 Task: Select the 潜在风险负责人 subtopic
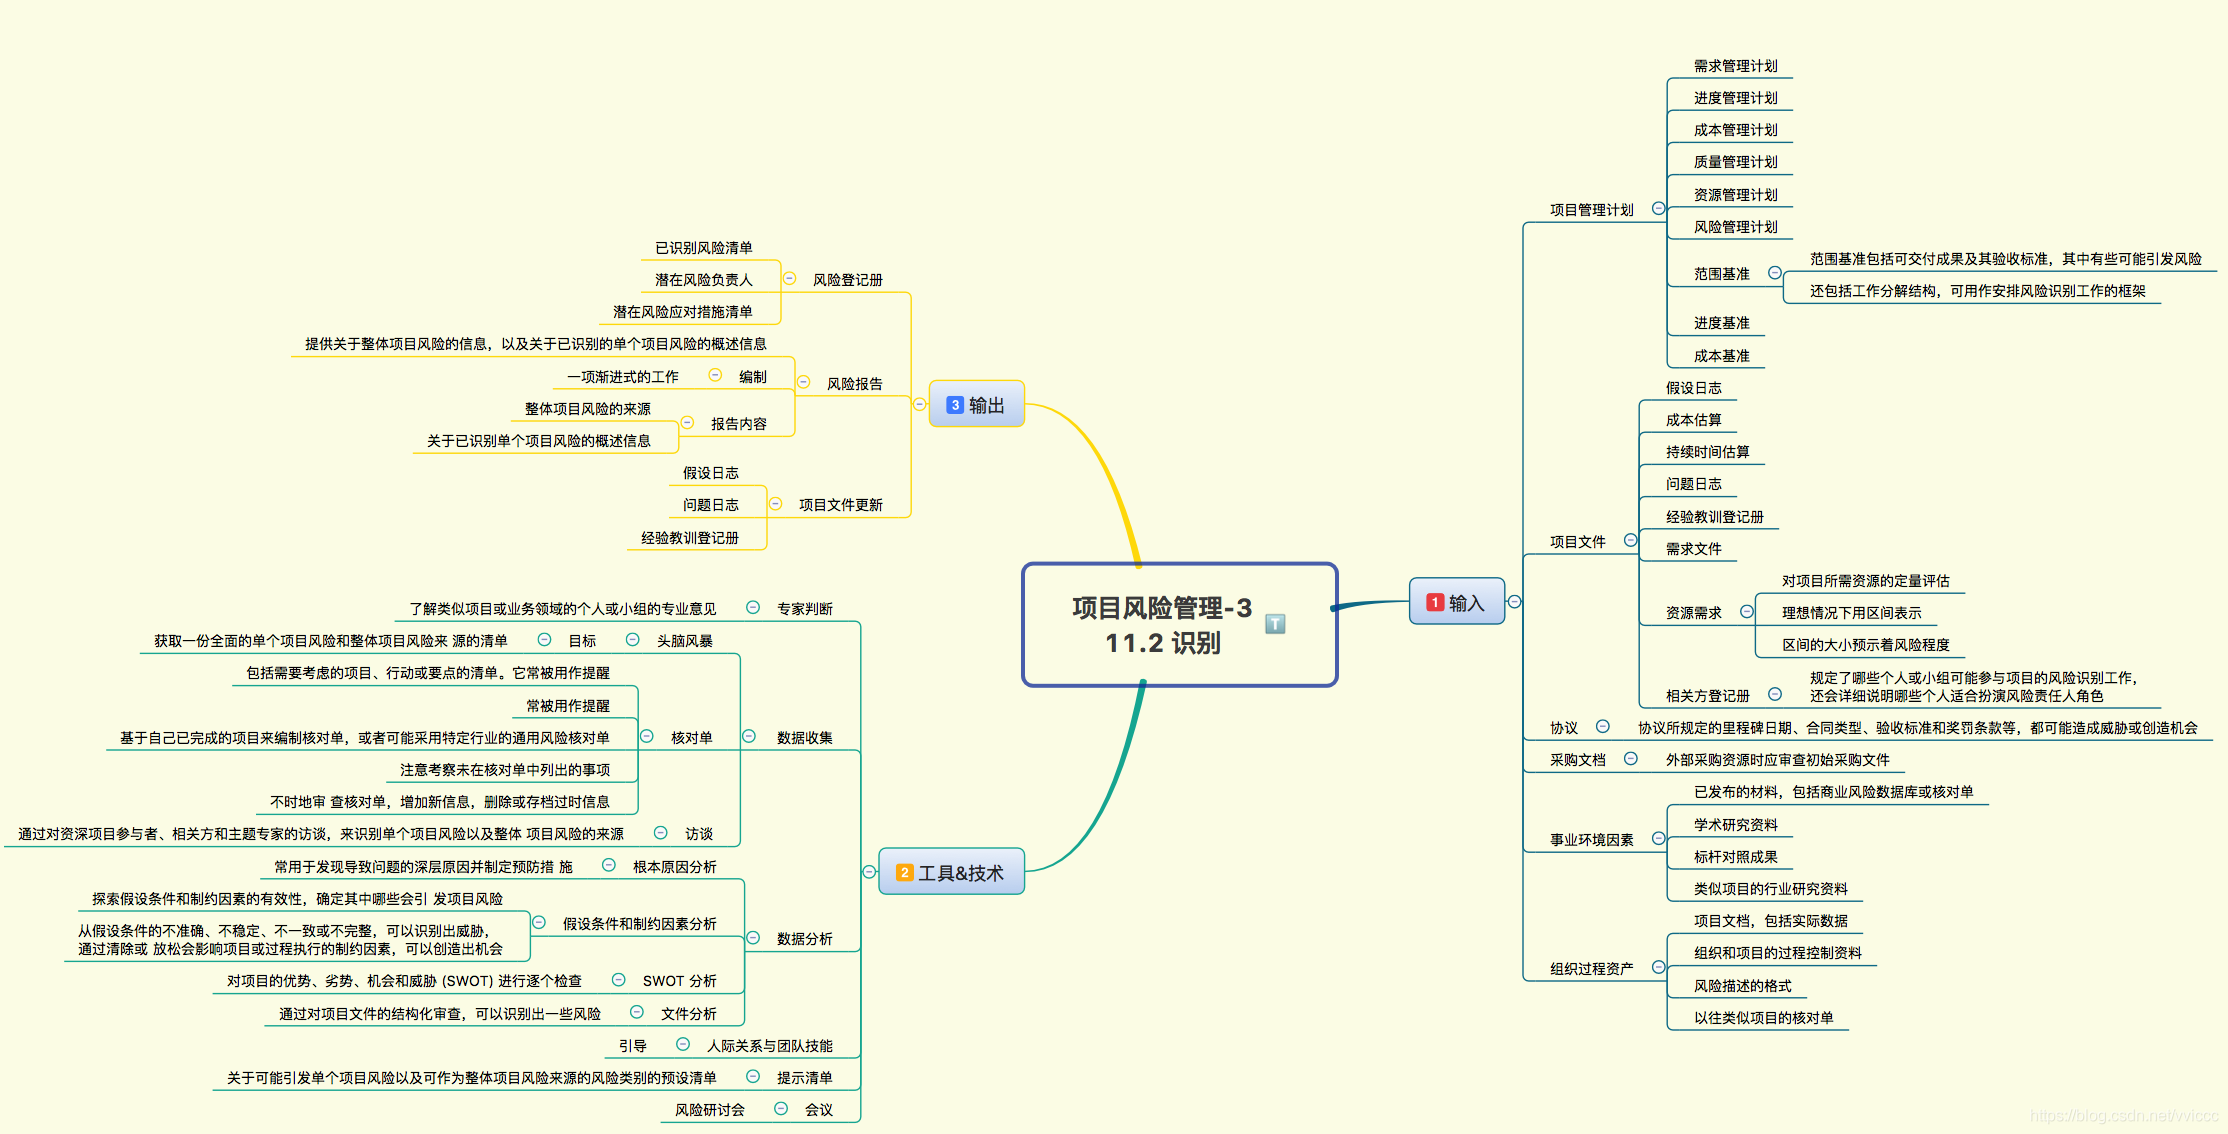[703, 280]
